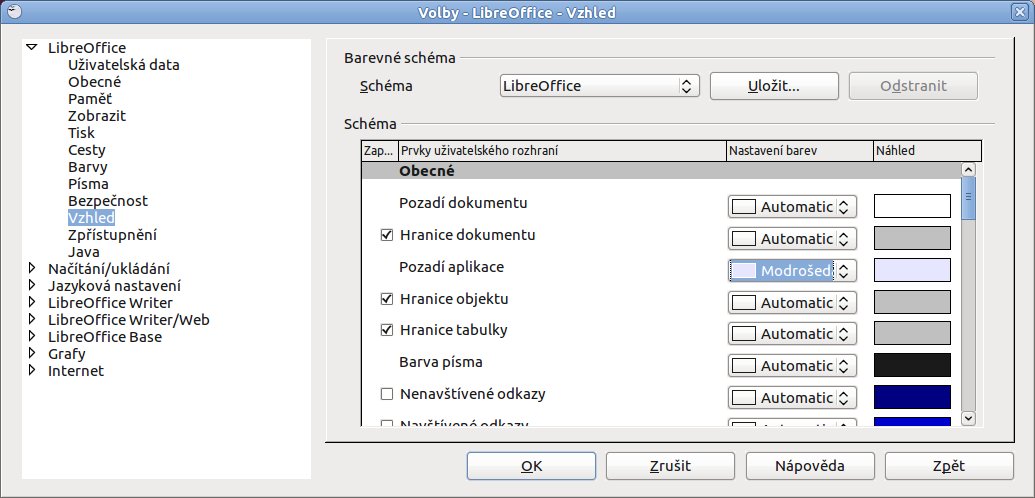Click Hranice tabulky gray preview swatch
The image size is (1035, 498).
tap(912, 334)
